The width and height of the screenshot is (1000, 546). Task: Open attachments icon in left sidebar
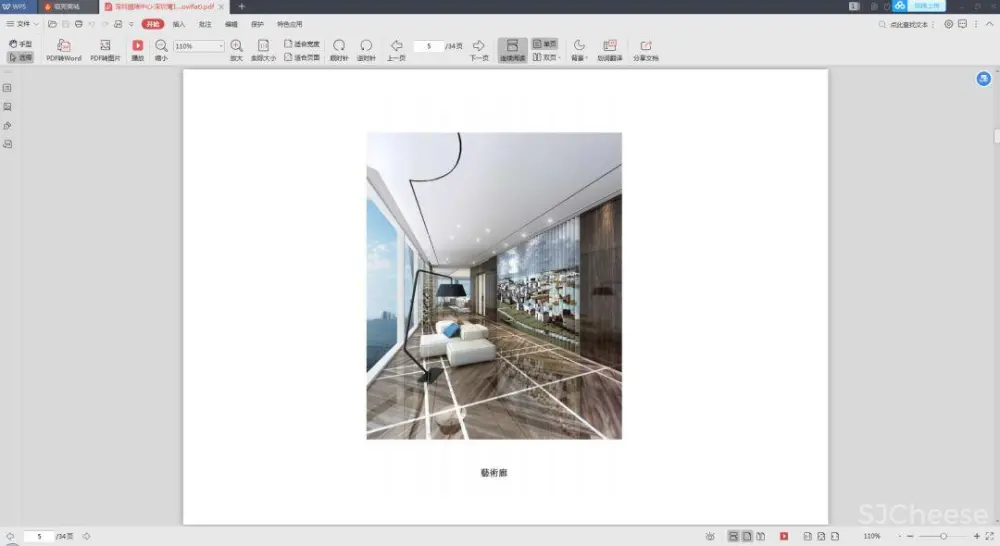tap(8, 126)
